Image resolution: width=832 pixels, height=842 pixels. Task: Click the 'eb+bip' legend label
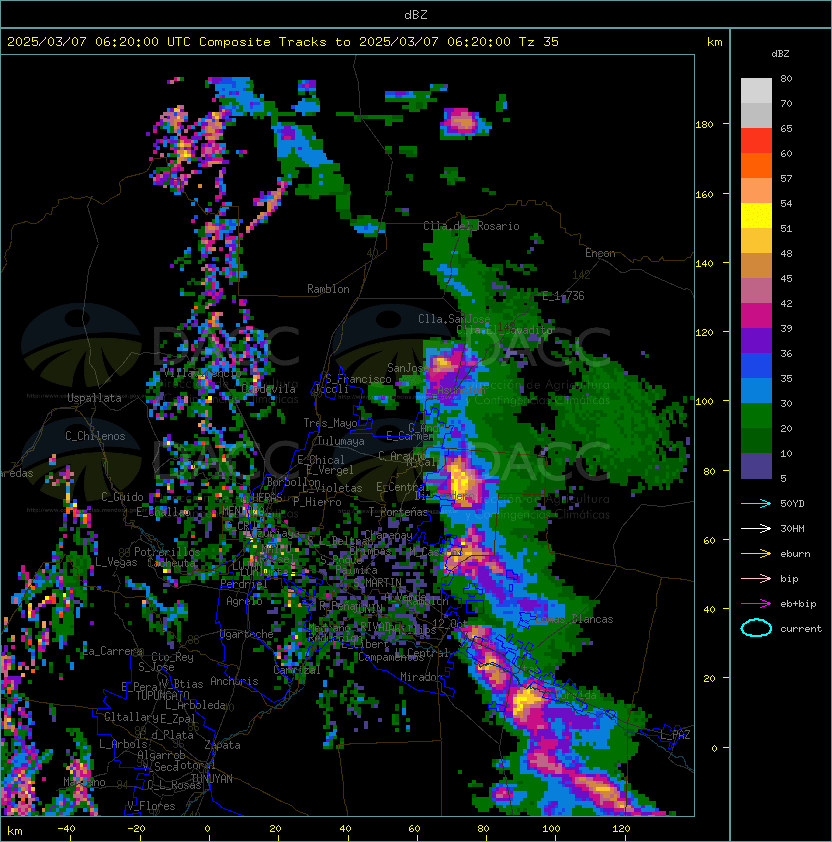[798, 604]
